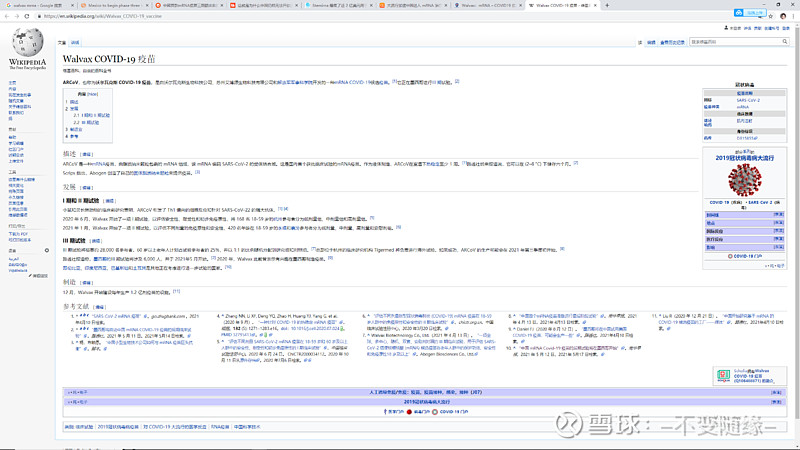Switch to the Stemirna tab
The height and width of the screenshot is (450, 800).
pyautogui.click(x=338, y=5)
